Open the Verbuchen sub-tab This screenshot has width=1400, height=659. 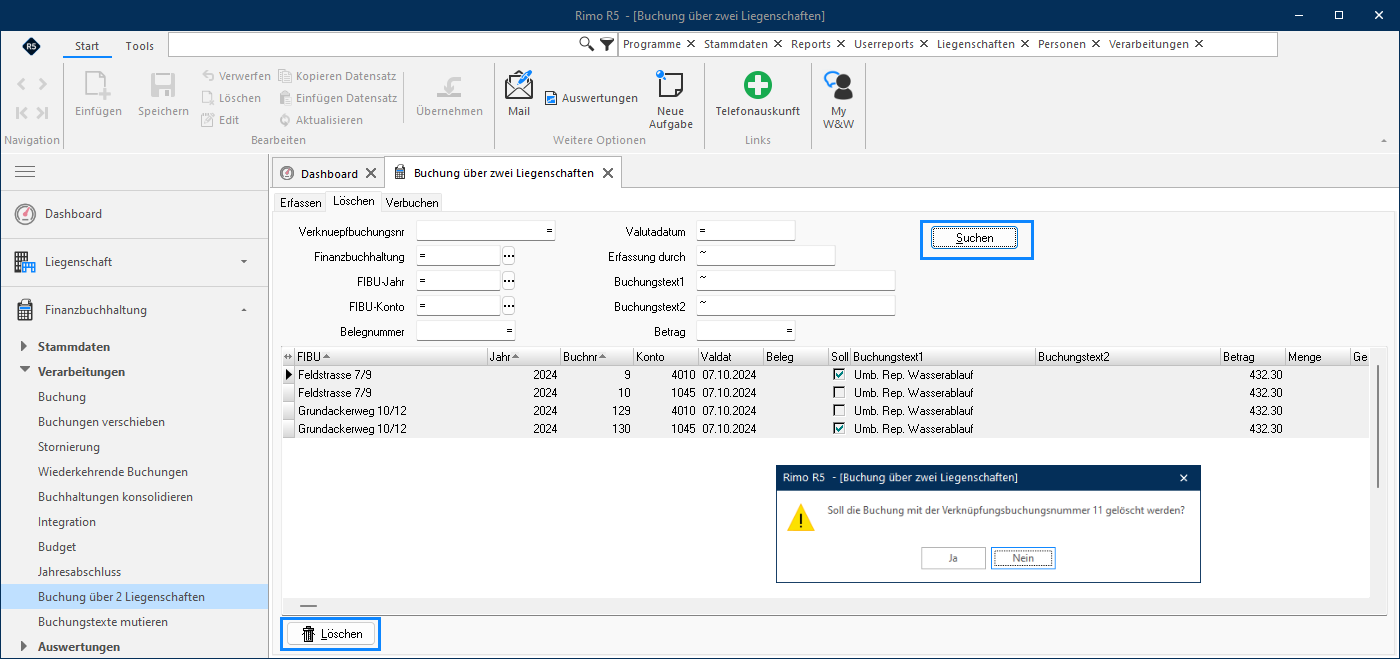coord(412,203)
